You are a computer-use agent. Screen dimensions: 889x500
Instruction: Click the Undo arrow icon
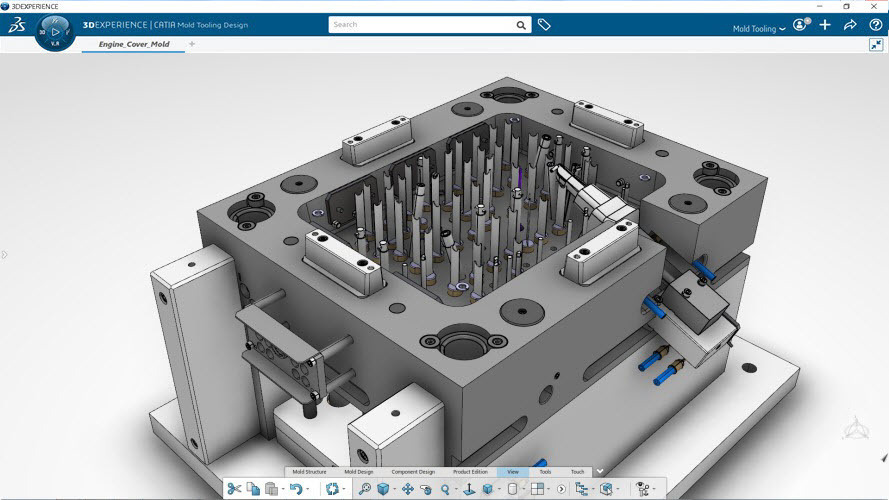tap(294, 489)
